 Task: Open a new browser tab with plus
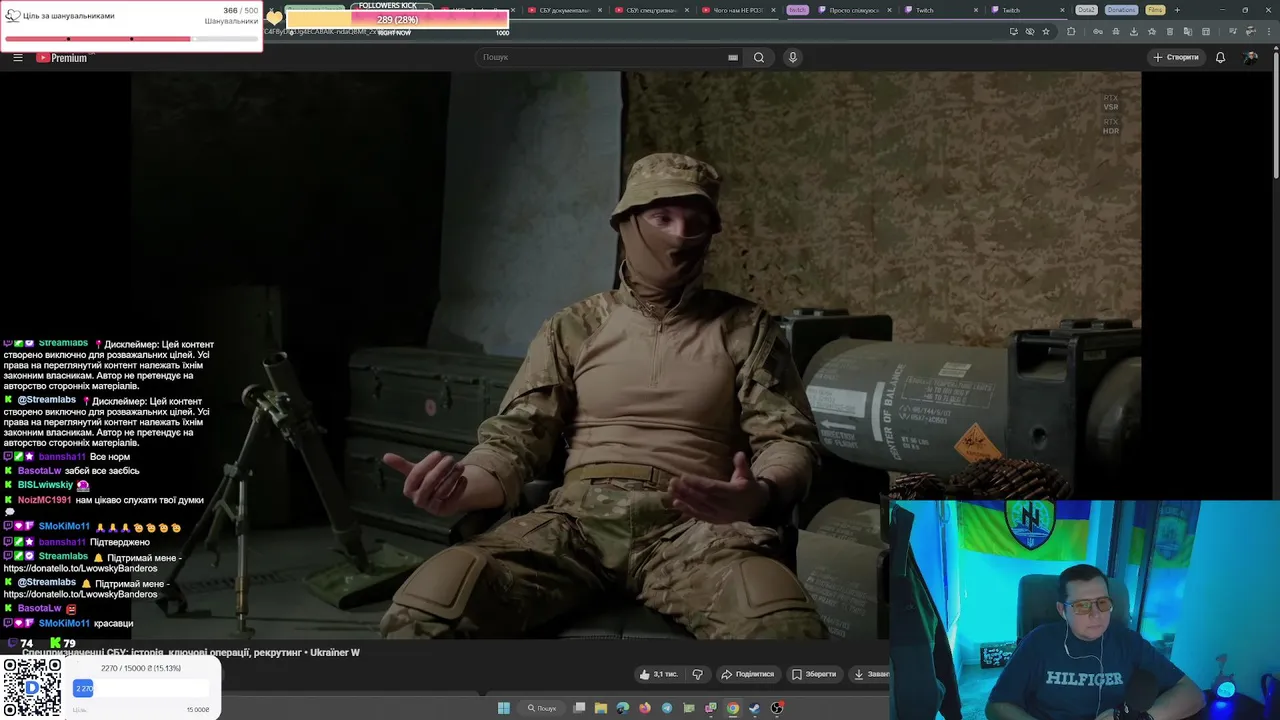pos(1177,10)
